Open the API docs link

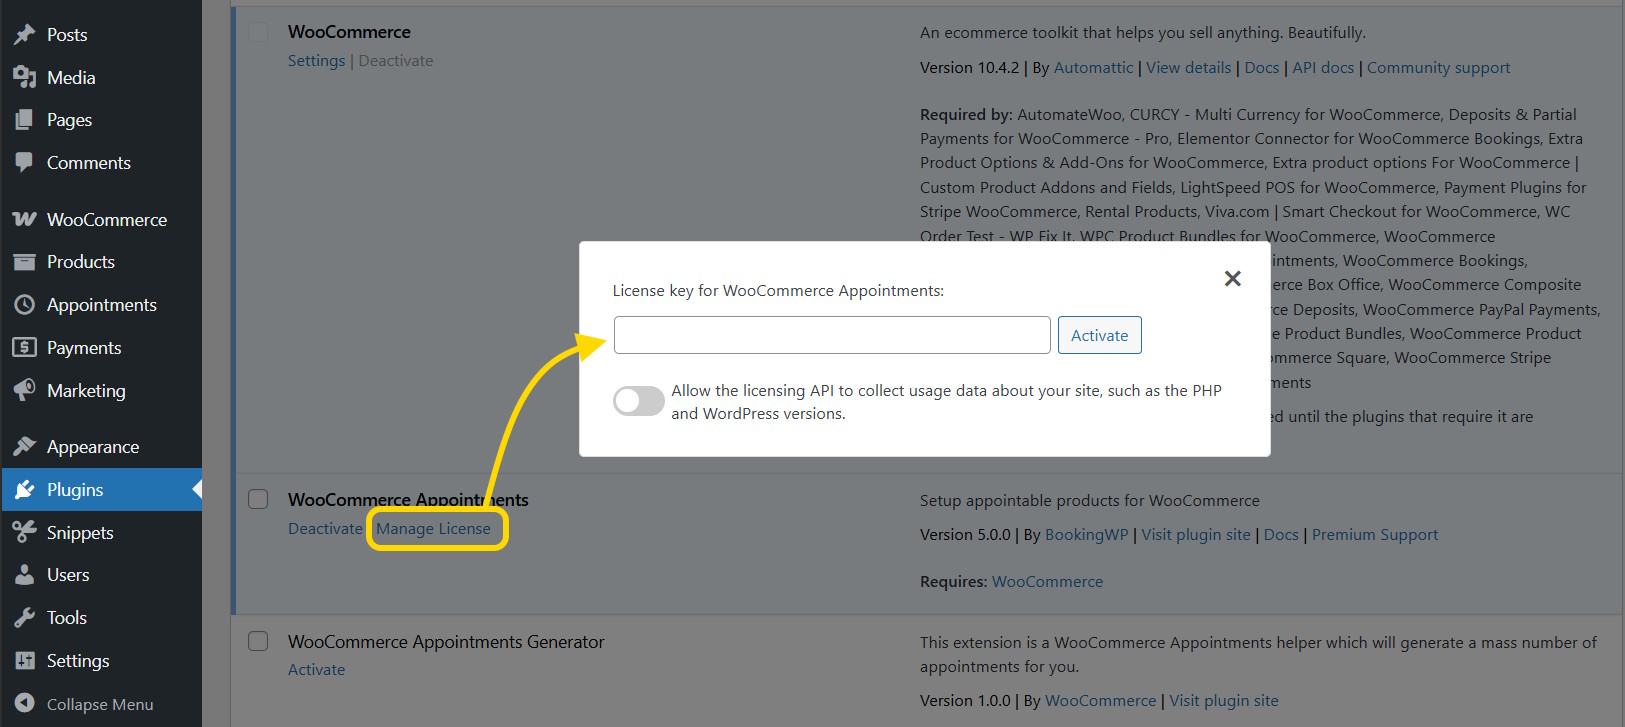(x=1323, y=68)
